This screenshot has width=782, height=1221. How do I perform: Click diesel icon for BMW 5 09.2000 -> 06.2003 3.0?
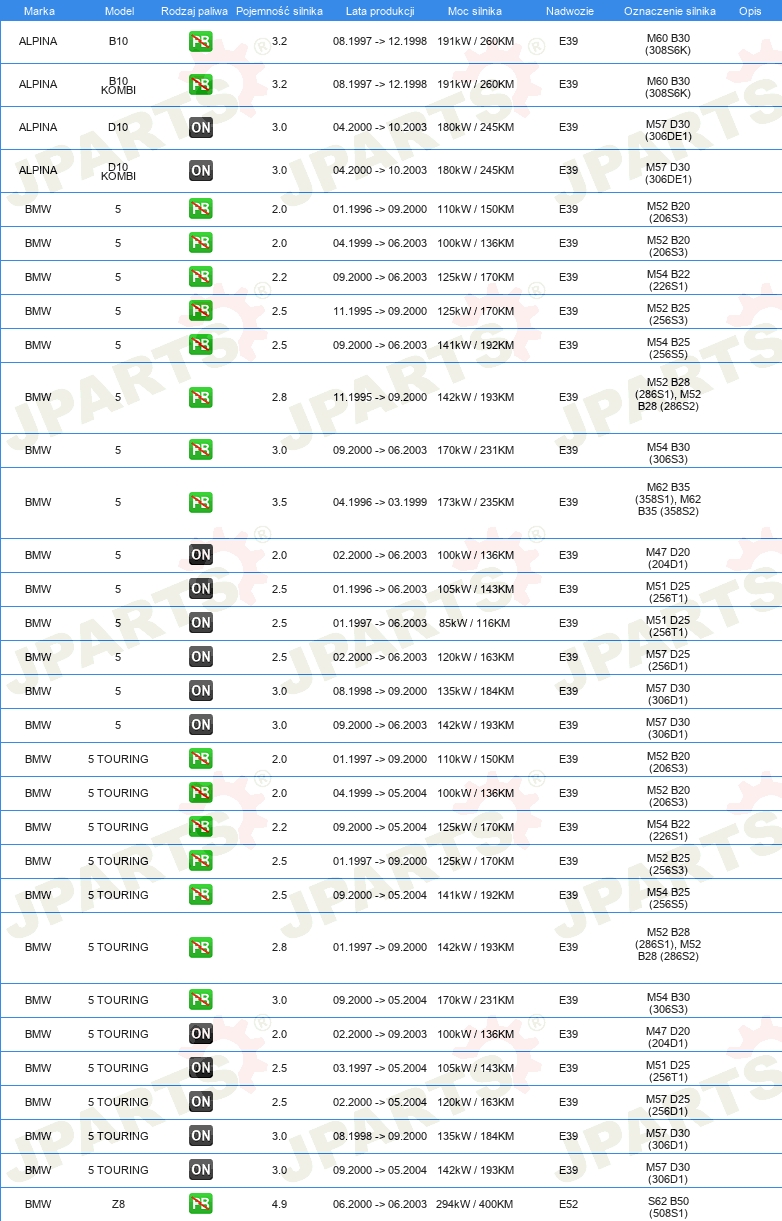point(201,725)
